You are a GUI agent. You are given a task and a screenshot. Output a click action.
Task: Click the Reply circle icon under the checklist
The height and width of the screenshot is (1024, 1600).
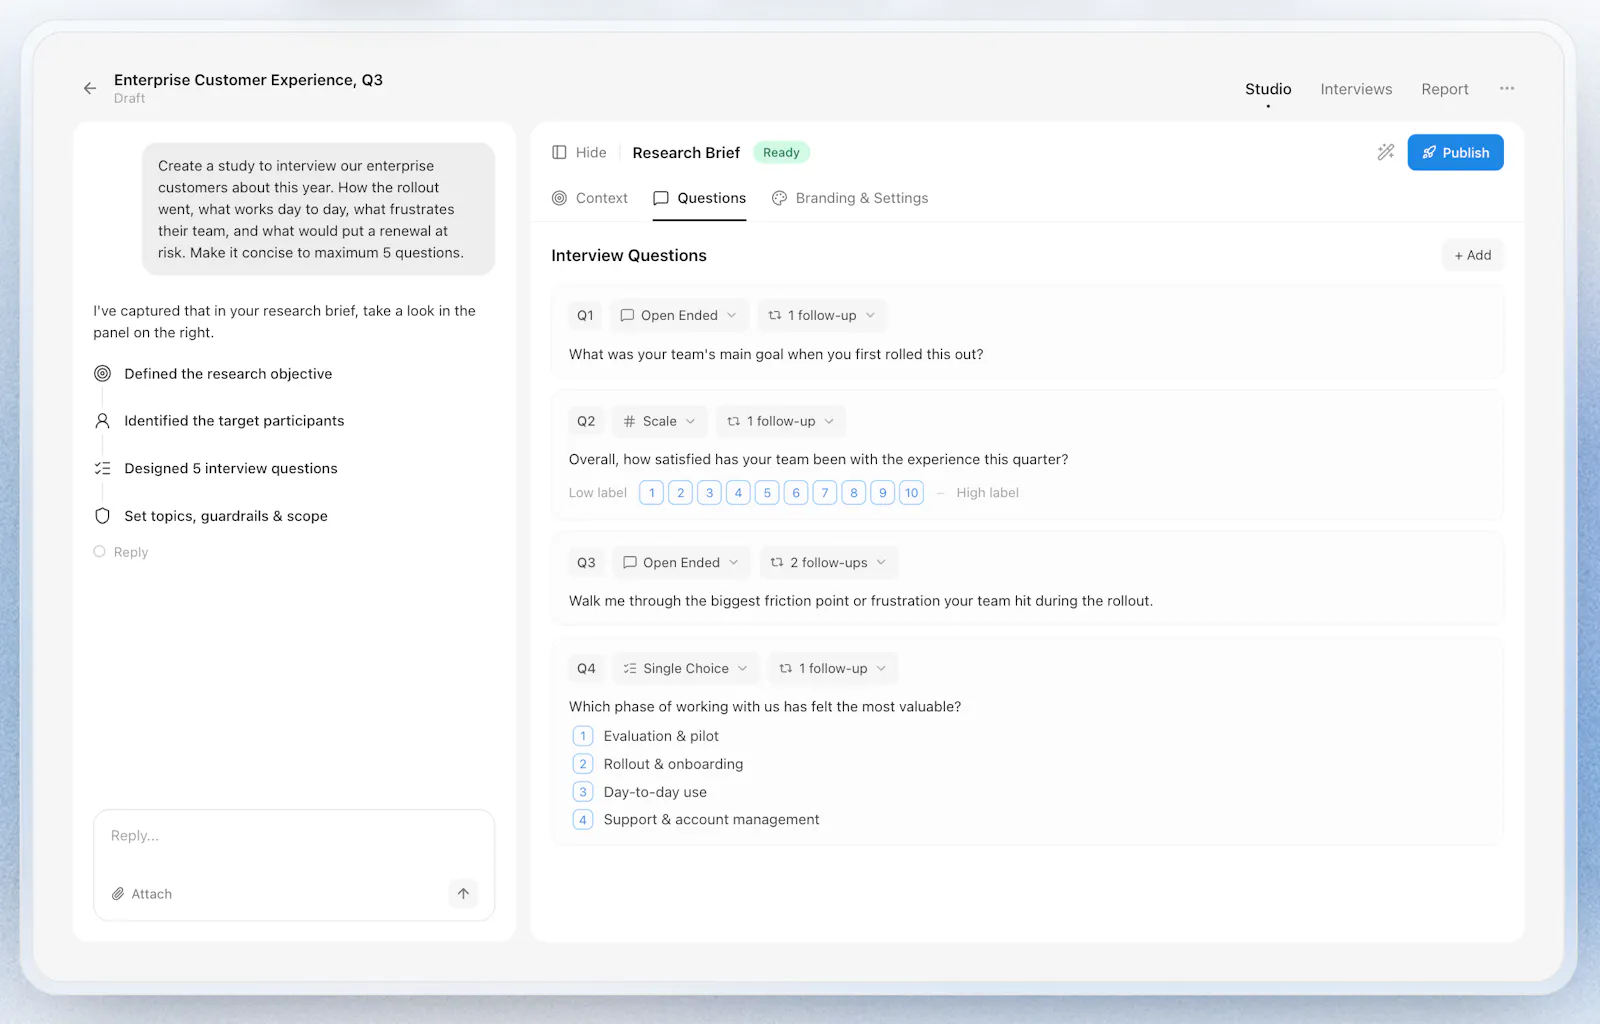point(99,552)
